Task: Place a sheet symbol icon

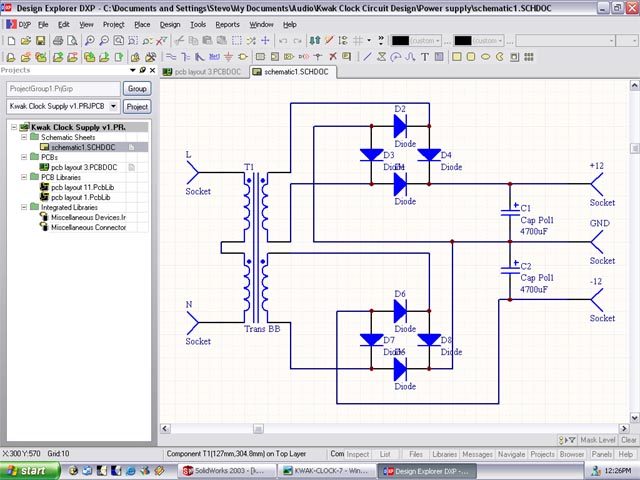Action: (260, 57)
